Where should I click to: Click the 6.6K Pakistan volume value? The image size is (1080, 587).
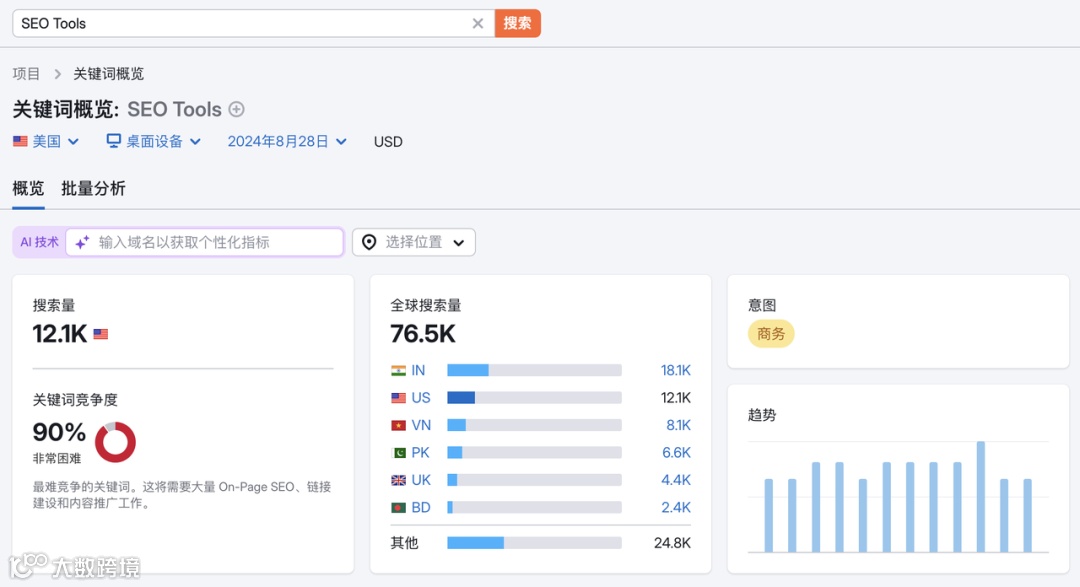tap(676, 453)
